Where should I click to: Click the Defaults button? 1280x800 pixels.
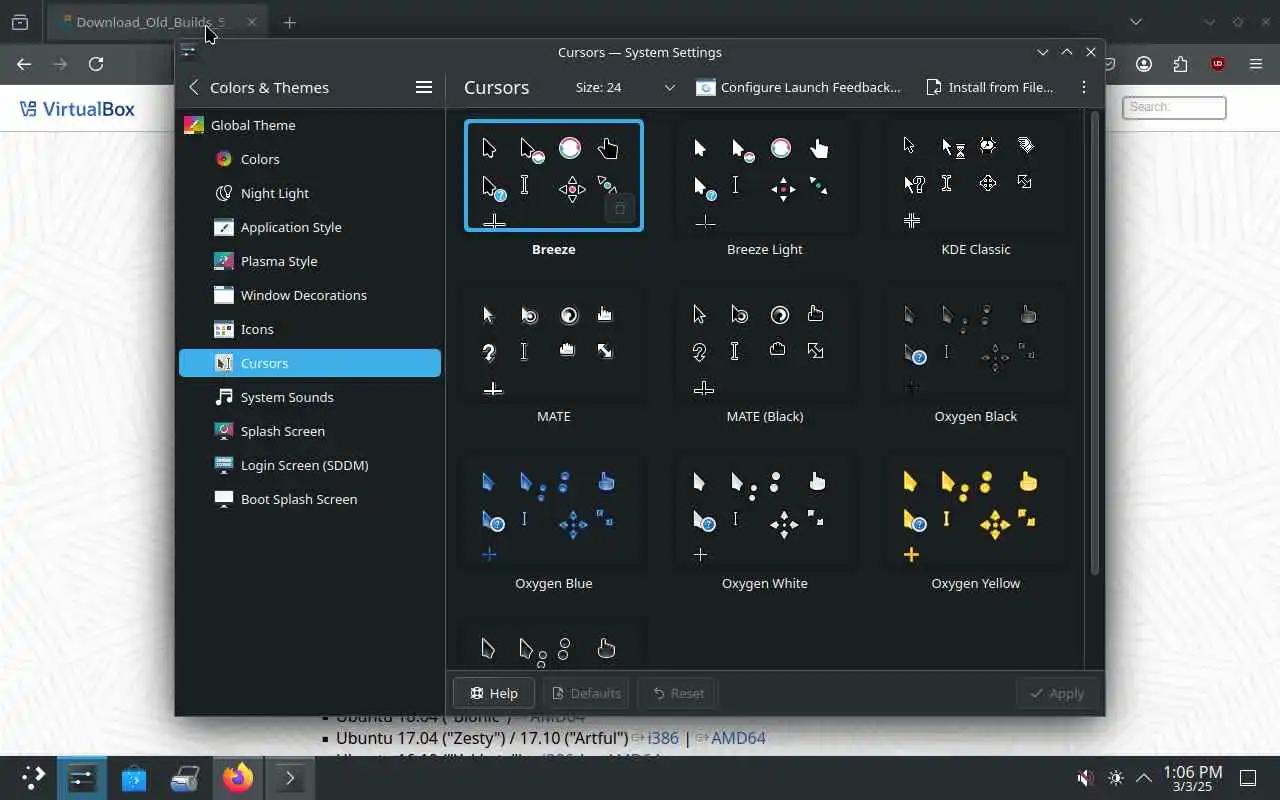pyautogui.click(x=587, y=693)
